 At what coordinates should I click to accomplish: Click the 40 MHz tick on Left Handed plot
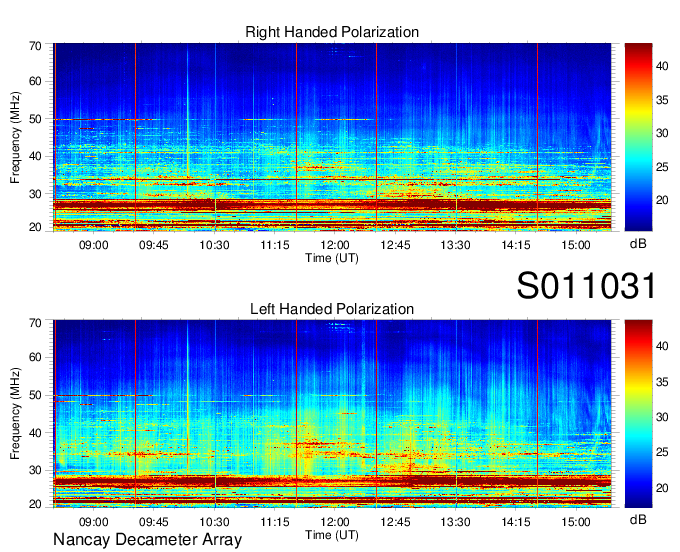[x=35, y=433]
